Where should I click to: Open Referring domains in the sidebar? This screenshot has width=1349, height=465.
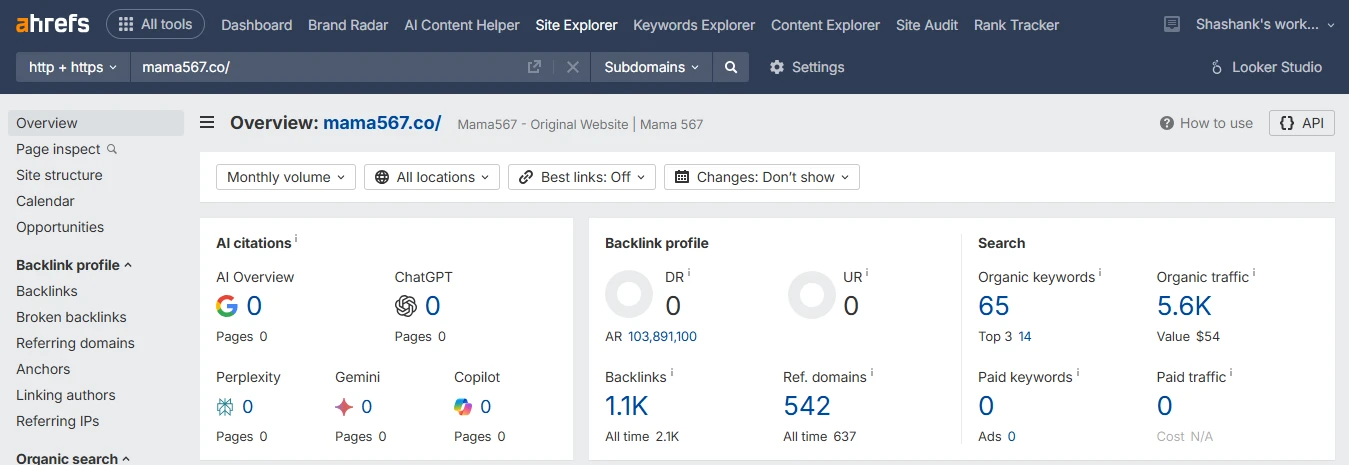point(75,343)
